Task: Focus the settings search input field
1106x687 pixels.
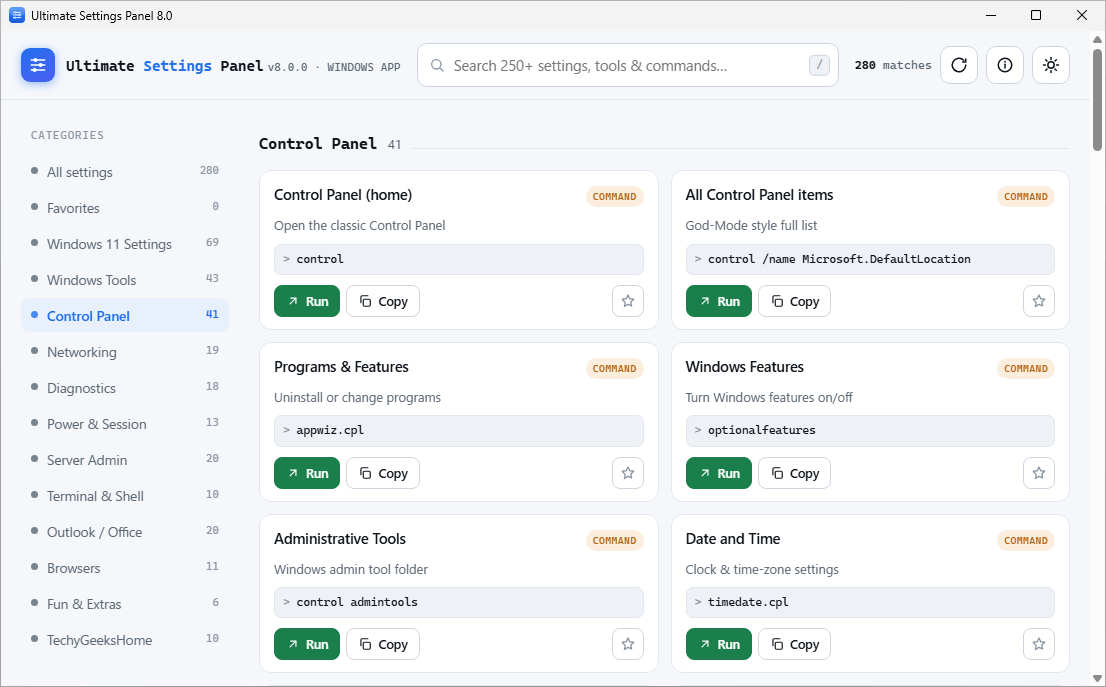Action: 628,66
